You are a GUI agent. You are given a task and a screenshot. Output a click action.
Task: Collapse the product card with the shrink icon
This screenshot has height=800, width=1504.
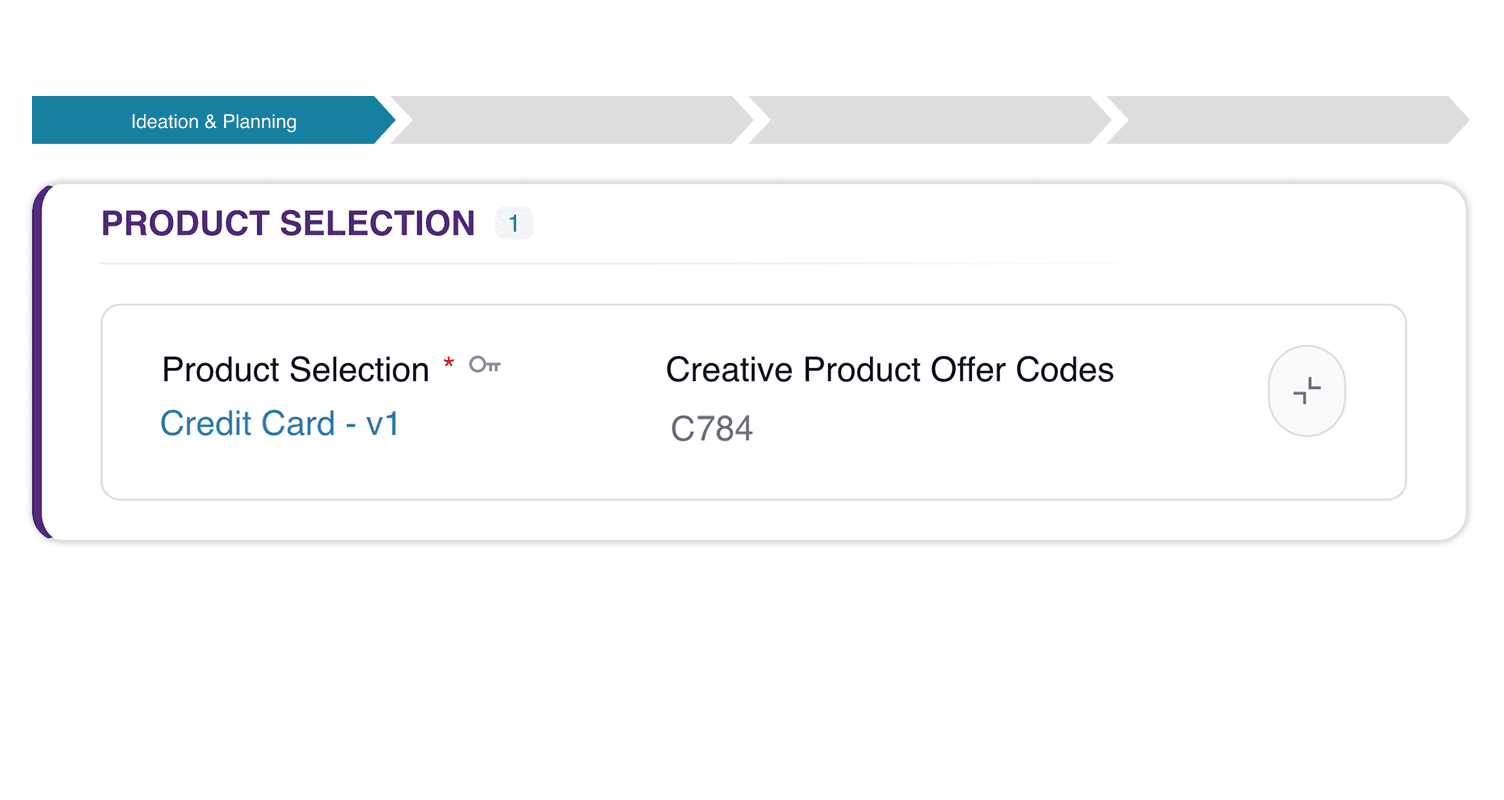pos(1306,391)
